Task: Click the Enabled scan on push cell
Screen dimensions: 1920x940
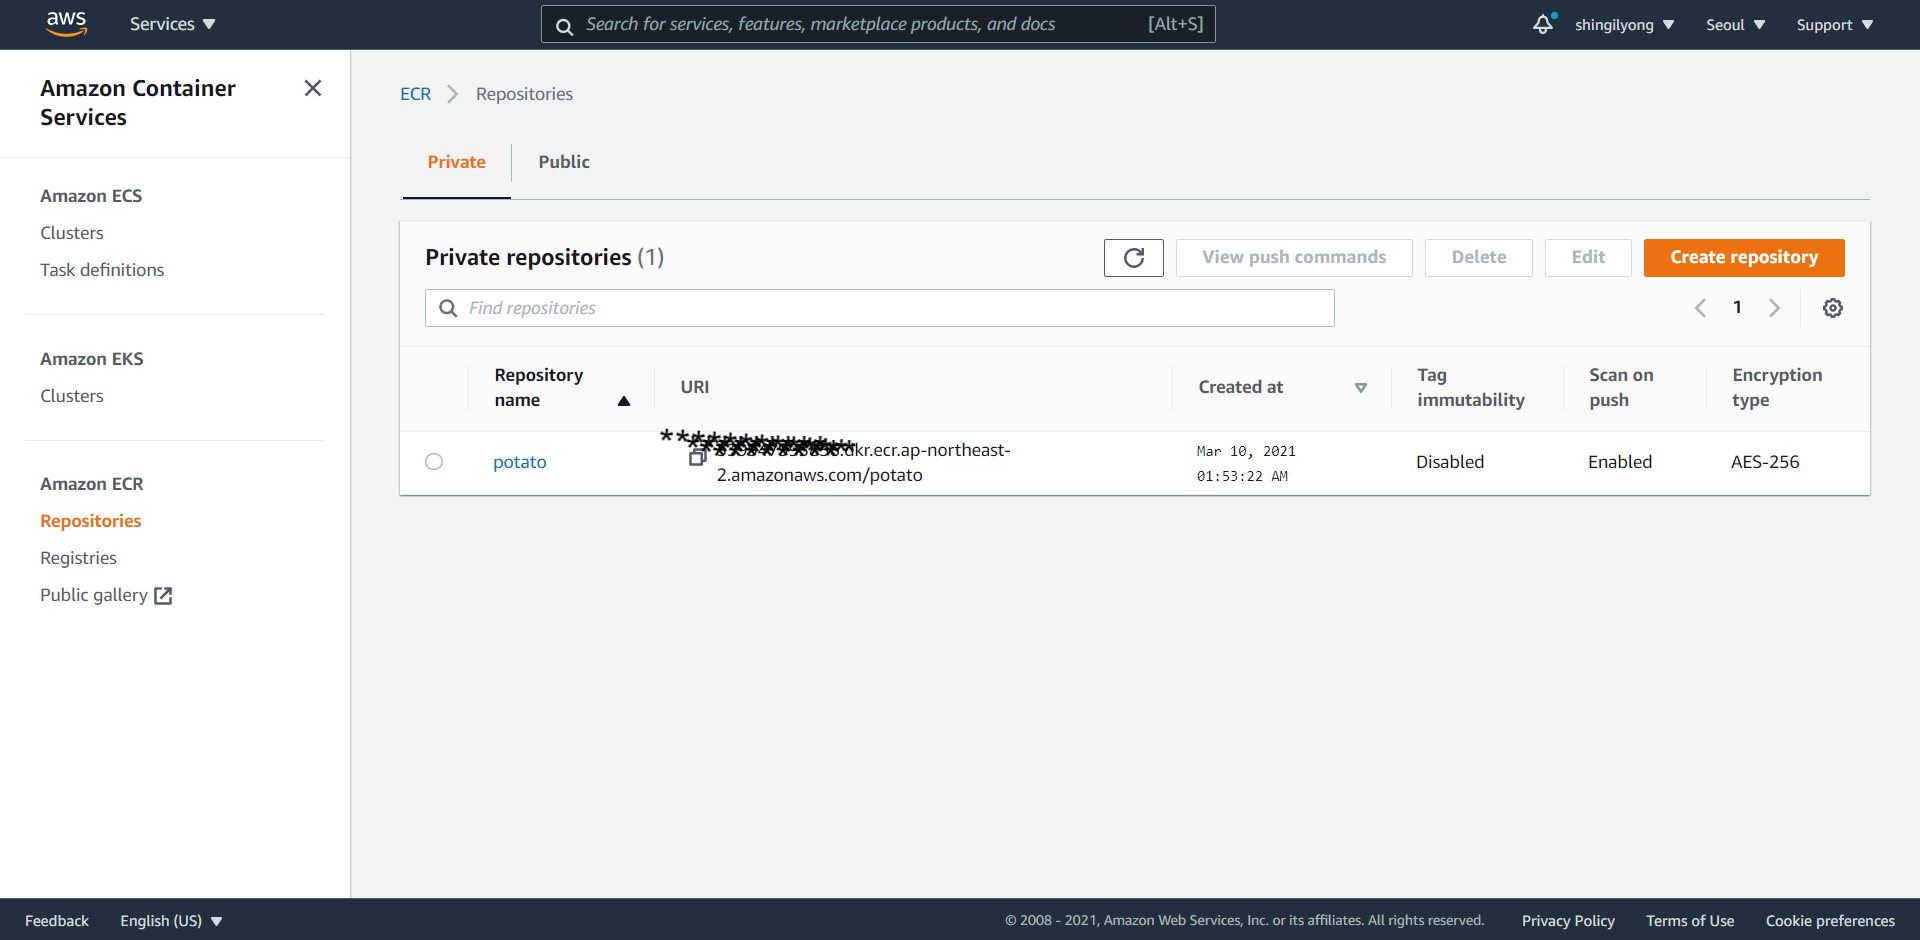Action: [1620, 462]
